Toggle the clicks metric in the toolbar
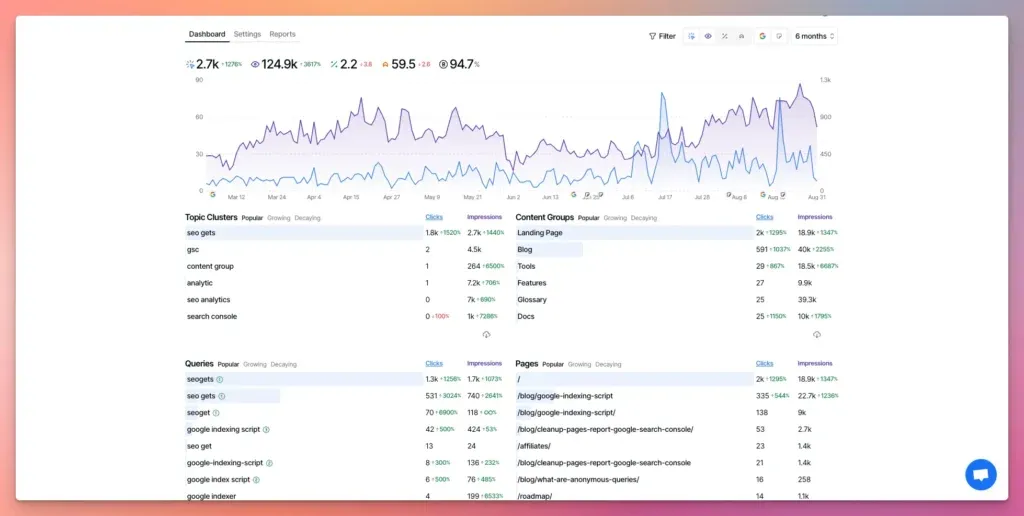The width and height of the screenshot is (1024, 516). (691, 36)
